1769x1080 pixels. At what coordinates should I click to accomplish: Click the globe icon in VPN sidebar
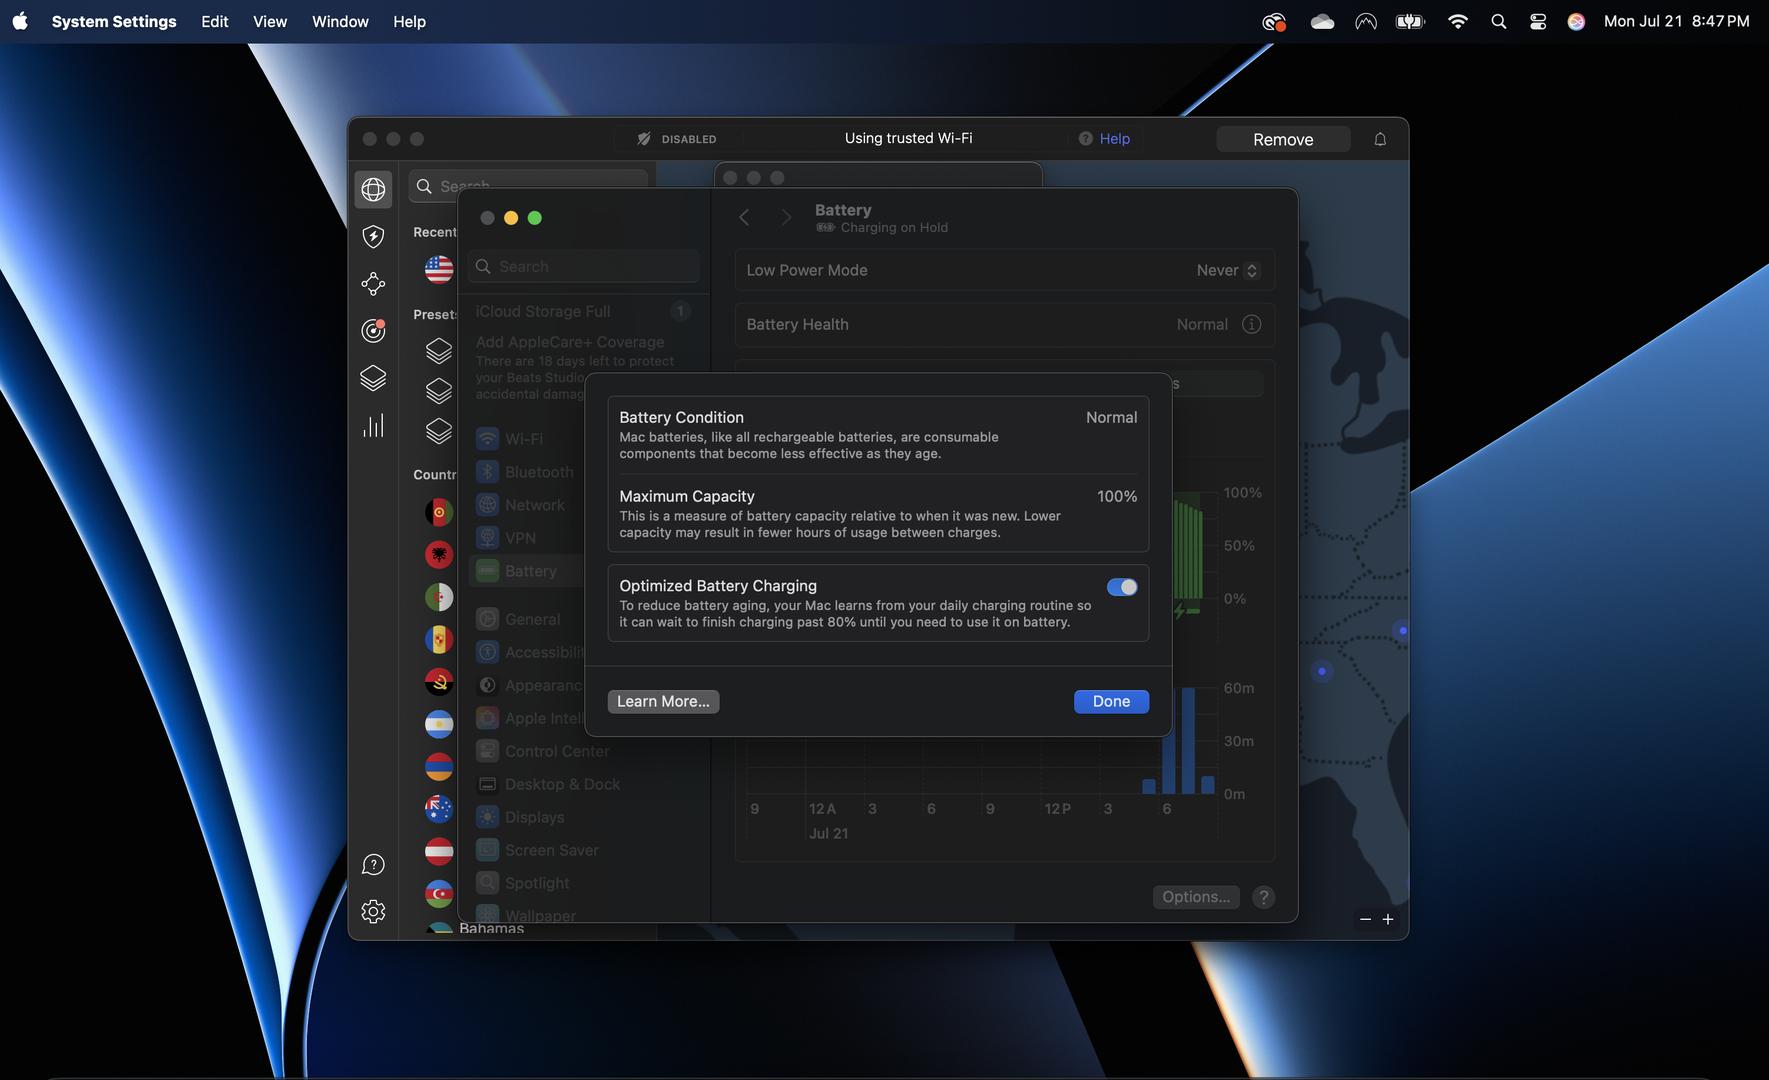tap(373, 189)
